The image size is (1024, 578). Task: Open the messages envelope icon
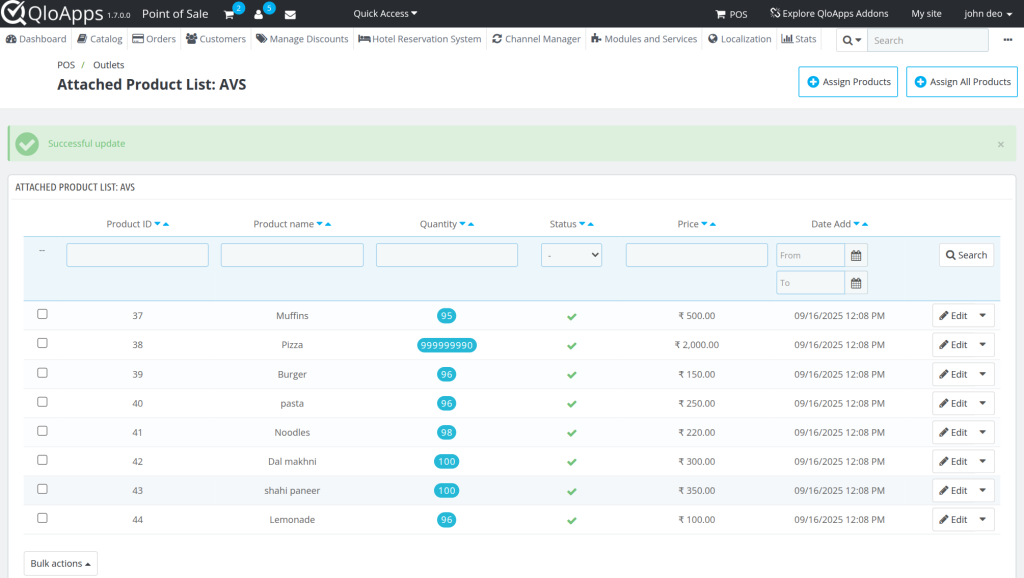coord(290,14)
